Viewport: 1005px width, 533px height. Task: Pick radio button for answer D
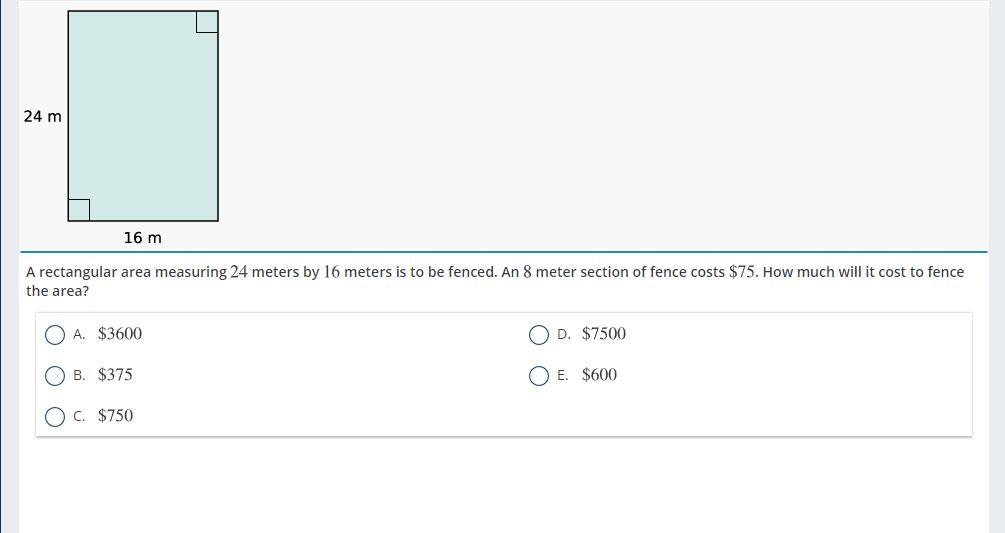coord(539,335)
